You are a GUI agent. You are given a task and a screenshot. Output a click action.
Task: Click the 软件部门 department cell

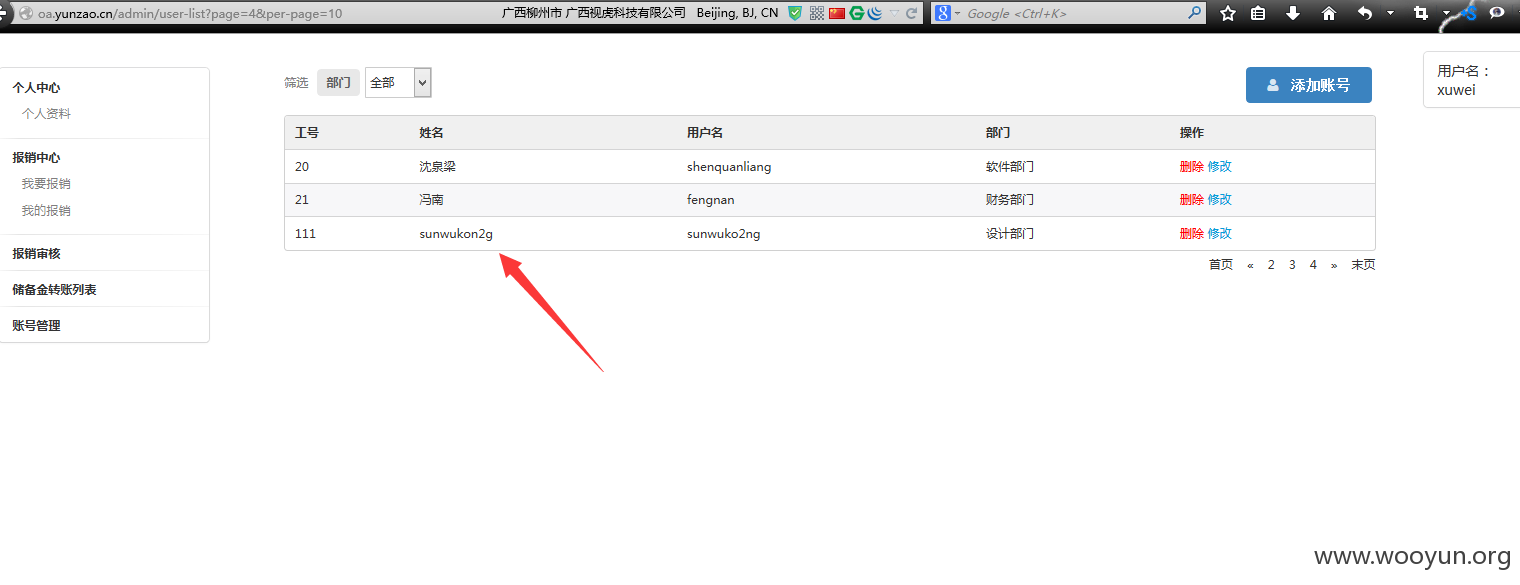coord(1010,167)
